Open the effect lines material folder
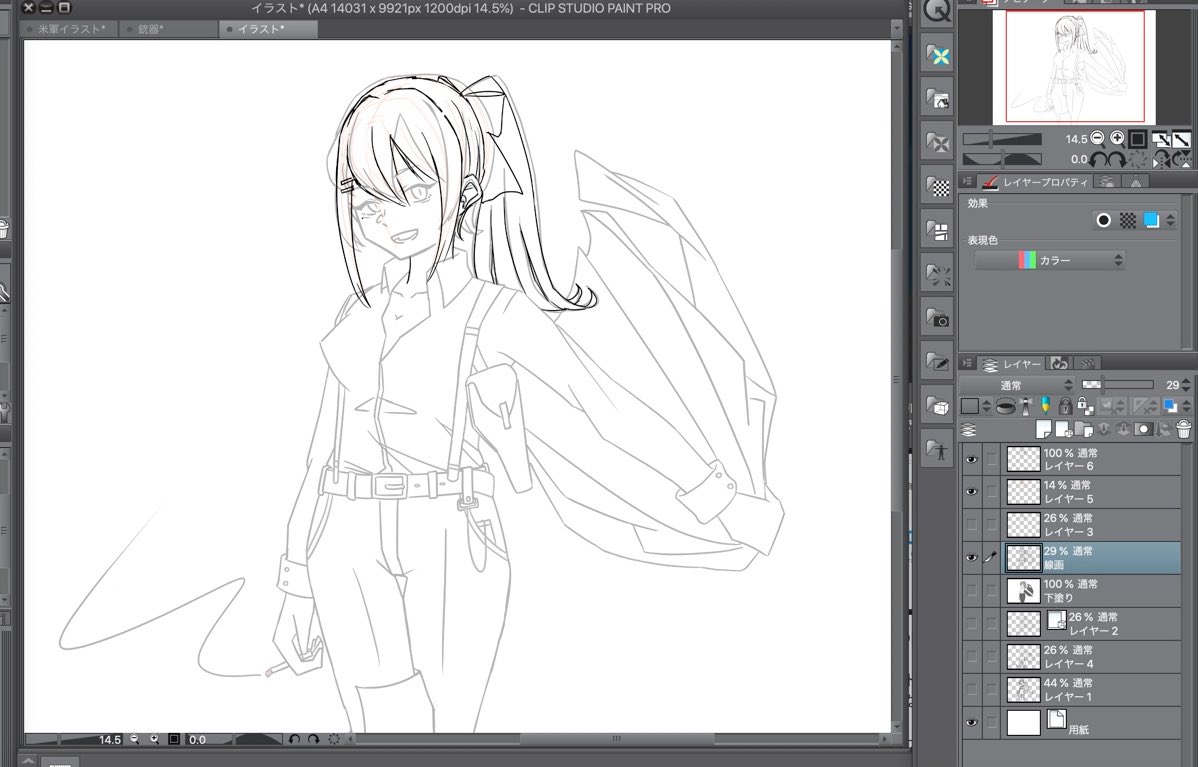The width and height of the screenshot is (1198, 767). click(x=937, y=273)
